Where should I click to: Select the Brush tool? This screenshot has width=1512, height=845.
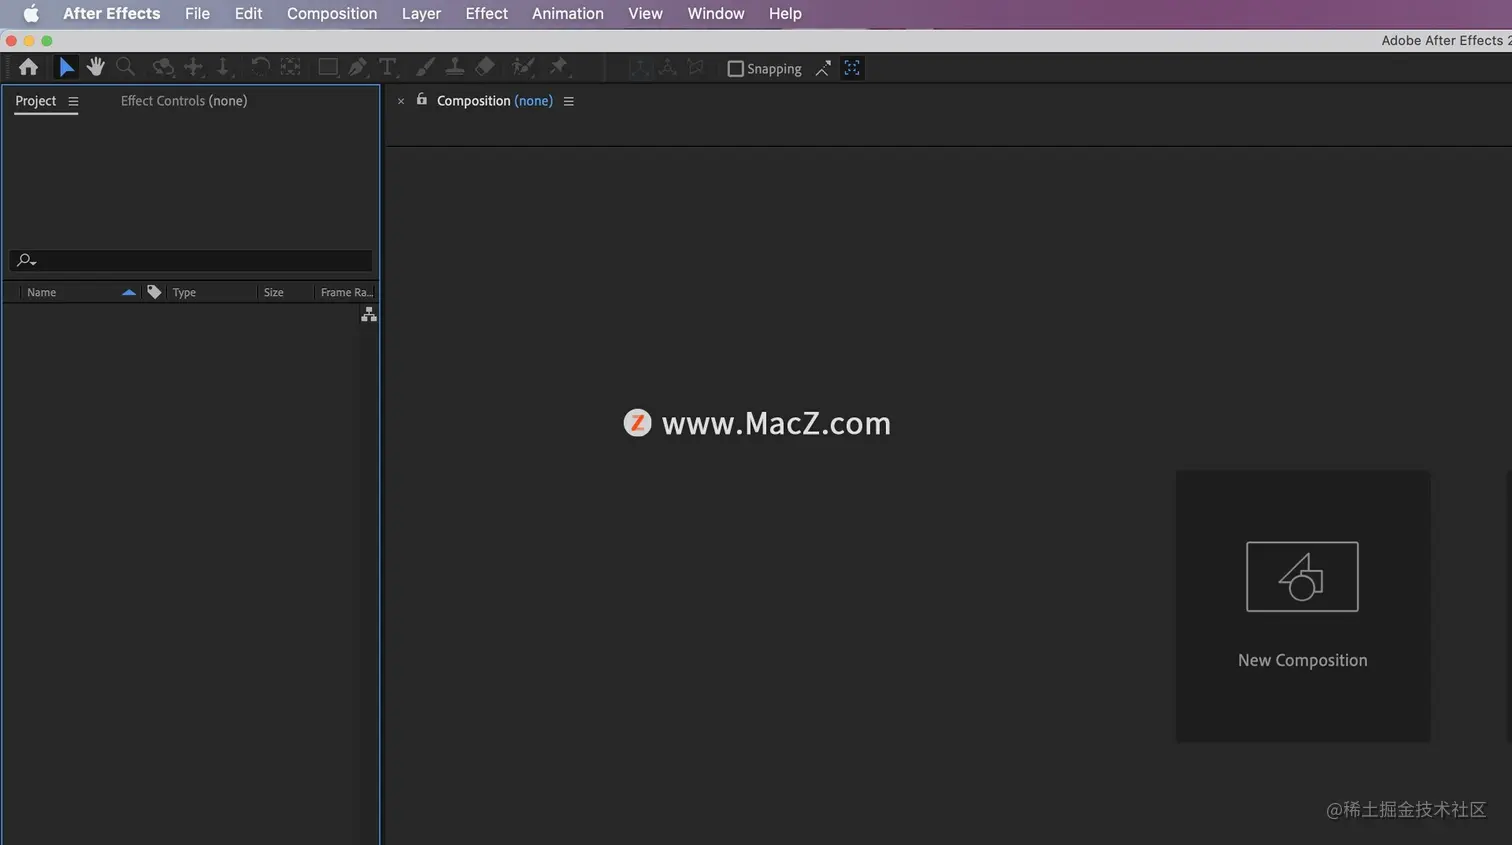[425, 67]
